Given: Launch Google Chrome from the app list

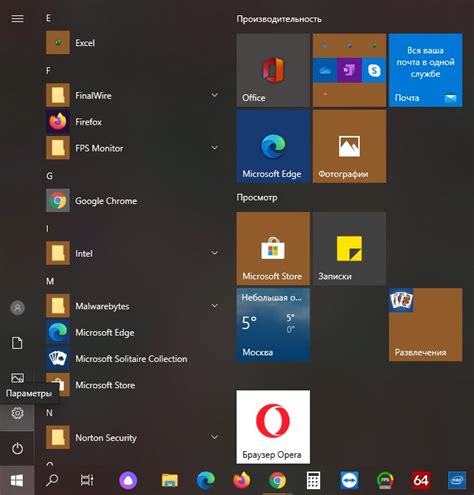Looking at the screenshot, I should coord(133,201).
